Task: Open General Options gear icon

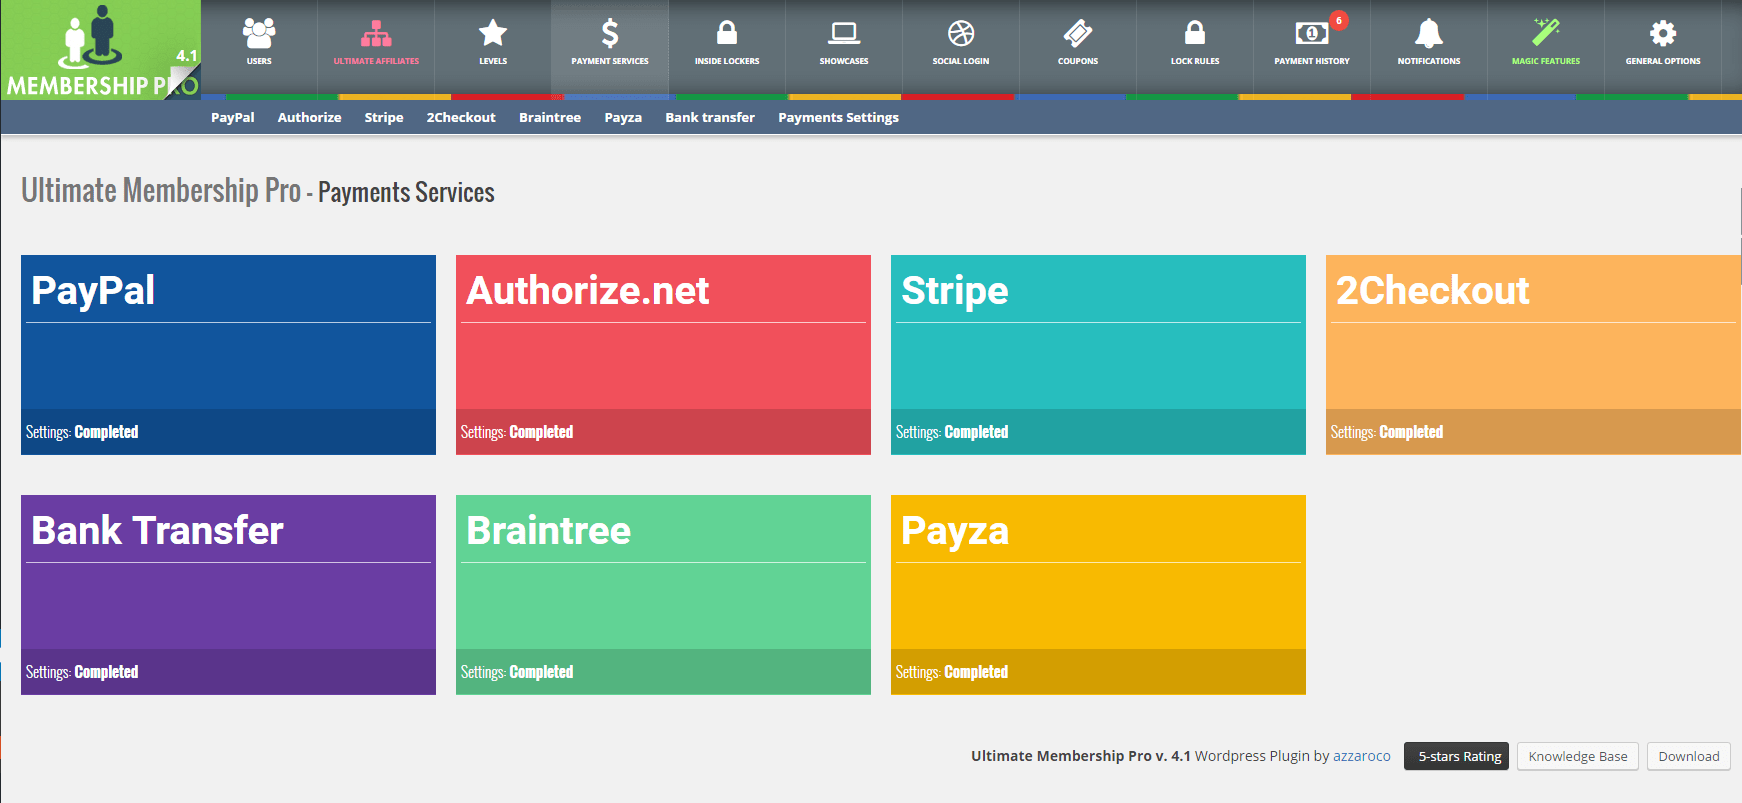Action: pyautogui.click(x=1663, y=35)
